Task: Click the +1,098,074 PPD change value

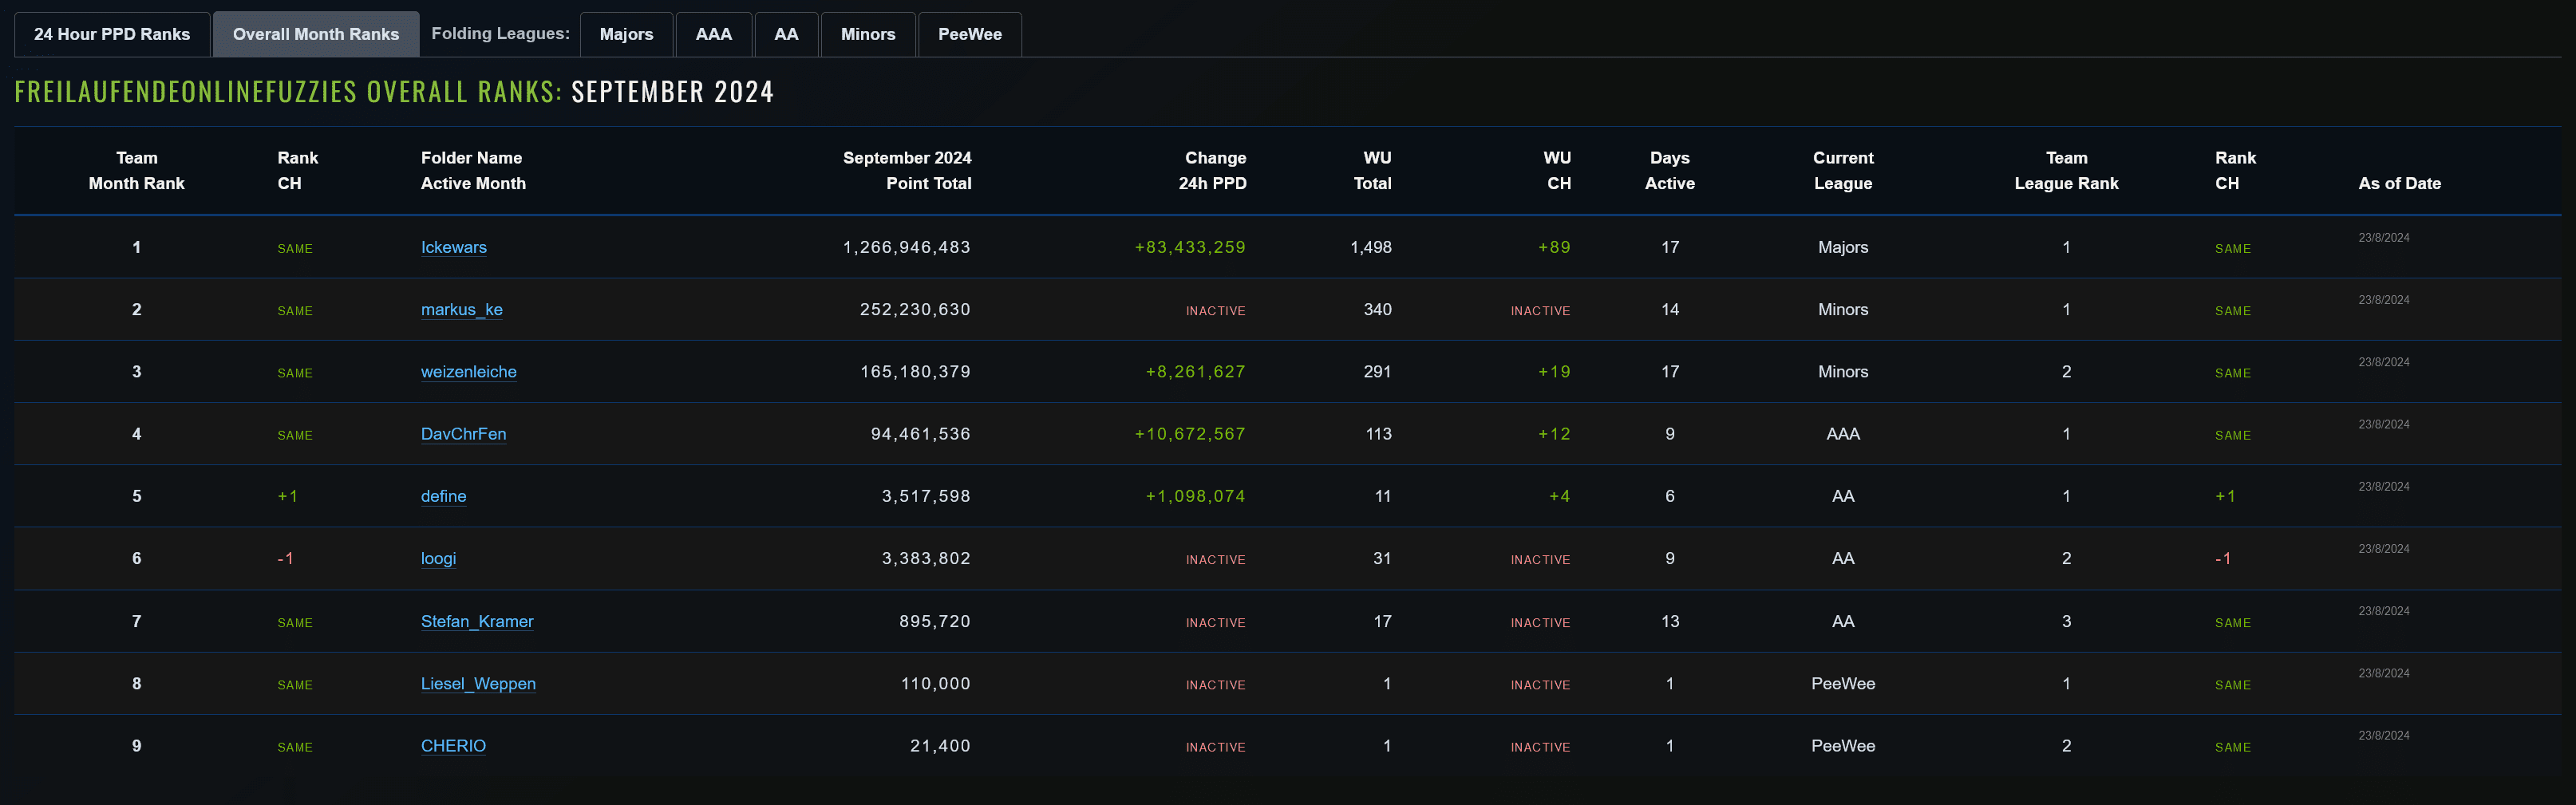Action: coord(1196,496)
